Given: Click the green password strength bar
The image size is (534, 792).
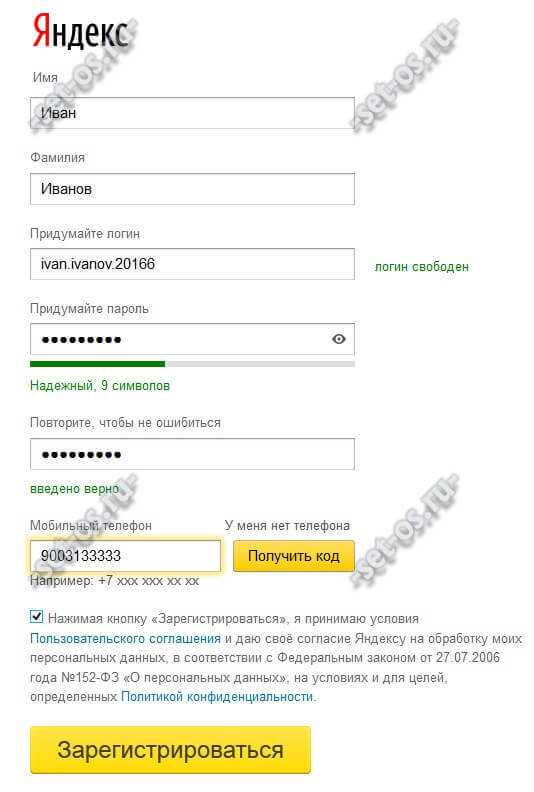Looking at the screenshot, I should 98,364.
